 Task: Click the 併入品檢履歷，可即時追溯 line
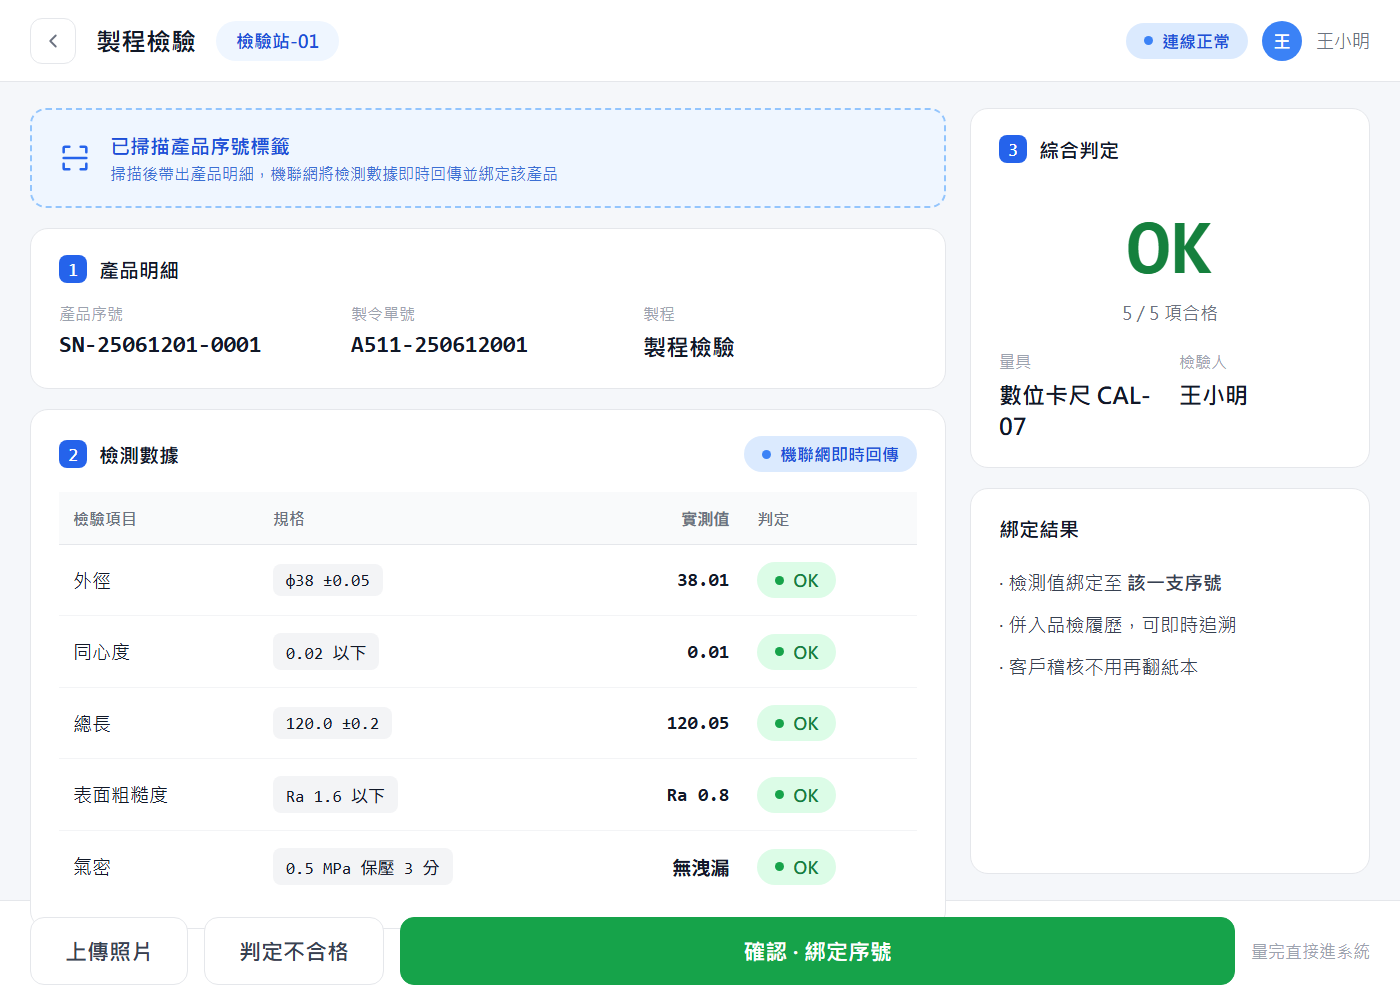1118,625
